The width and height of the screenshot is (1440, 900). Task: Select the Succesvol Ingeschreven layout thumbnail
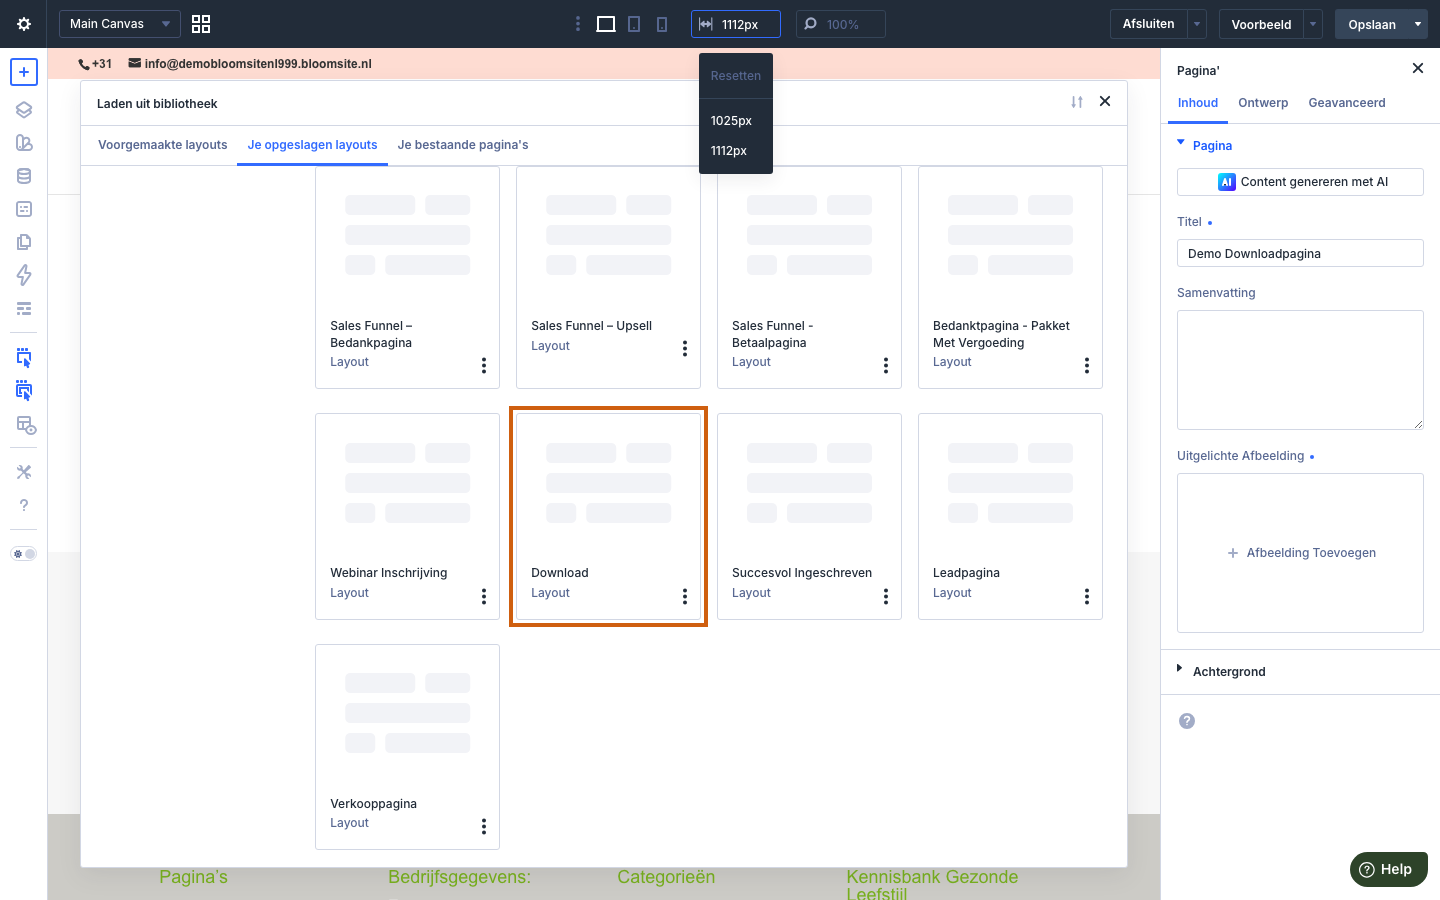[x=809, y=485]
